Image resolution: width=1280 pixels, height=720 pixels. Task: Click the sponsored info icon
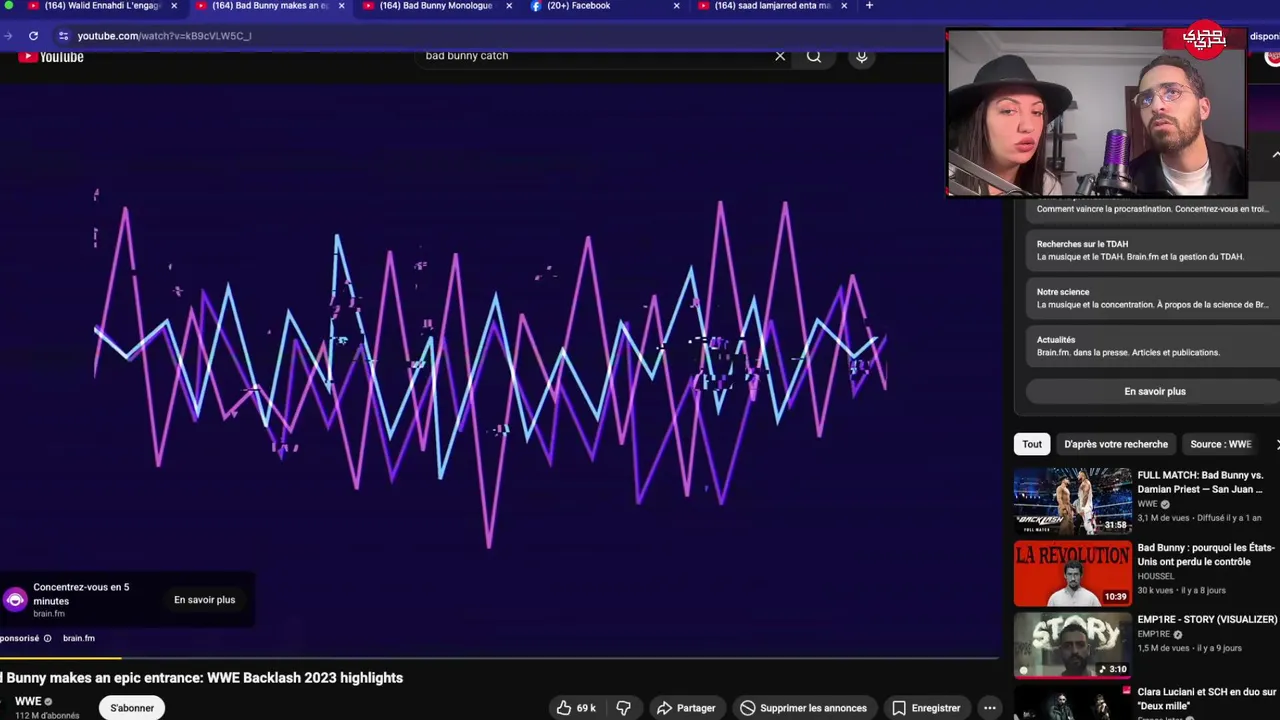tap(47, 638)
